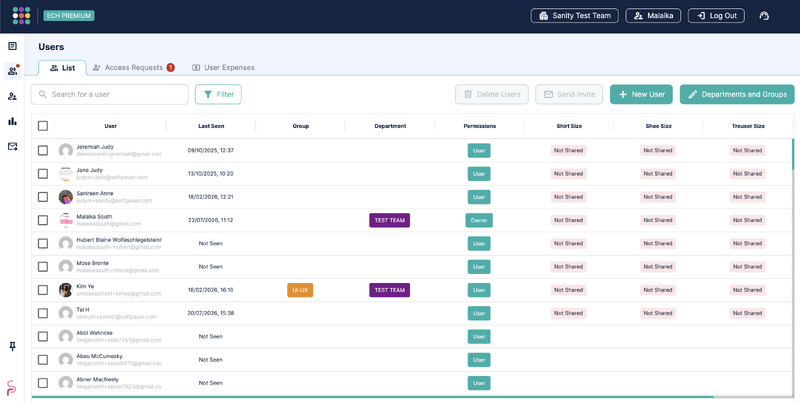
Task: Select the checkbox beside Kim Ye
Action: [x=43, y=290]
